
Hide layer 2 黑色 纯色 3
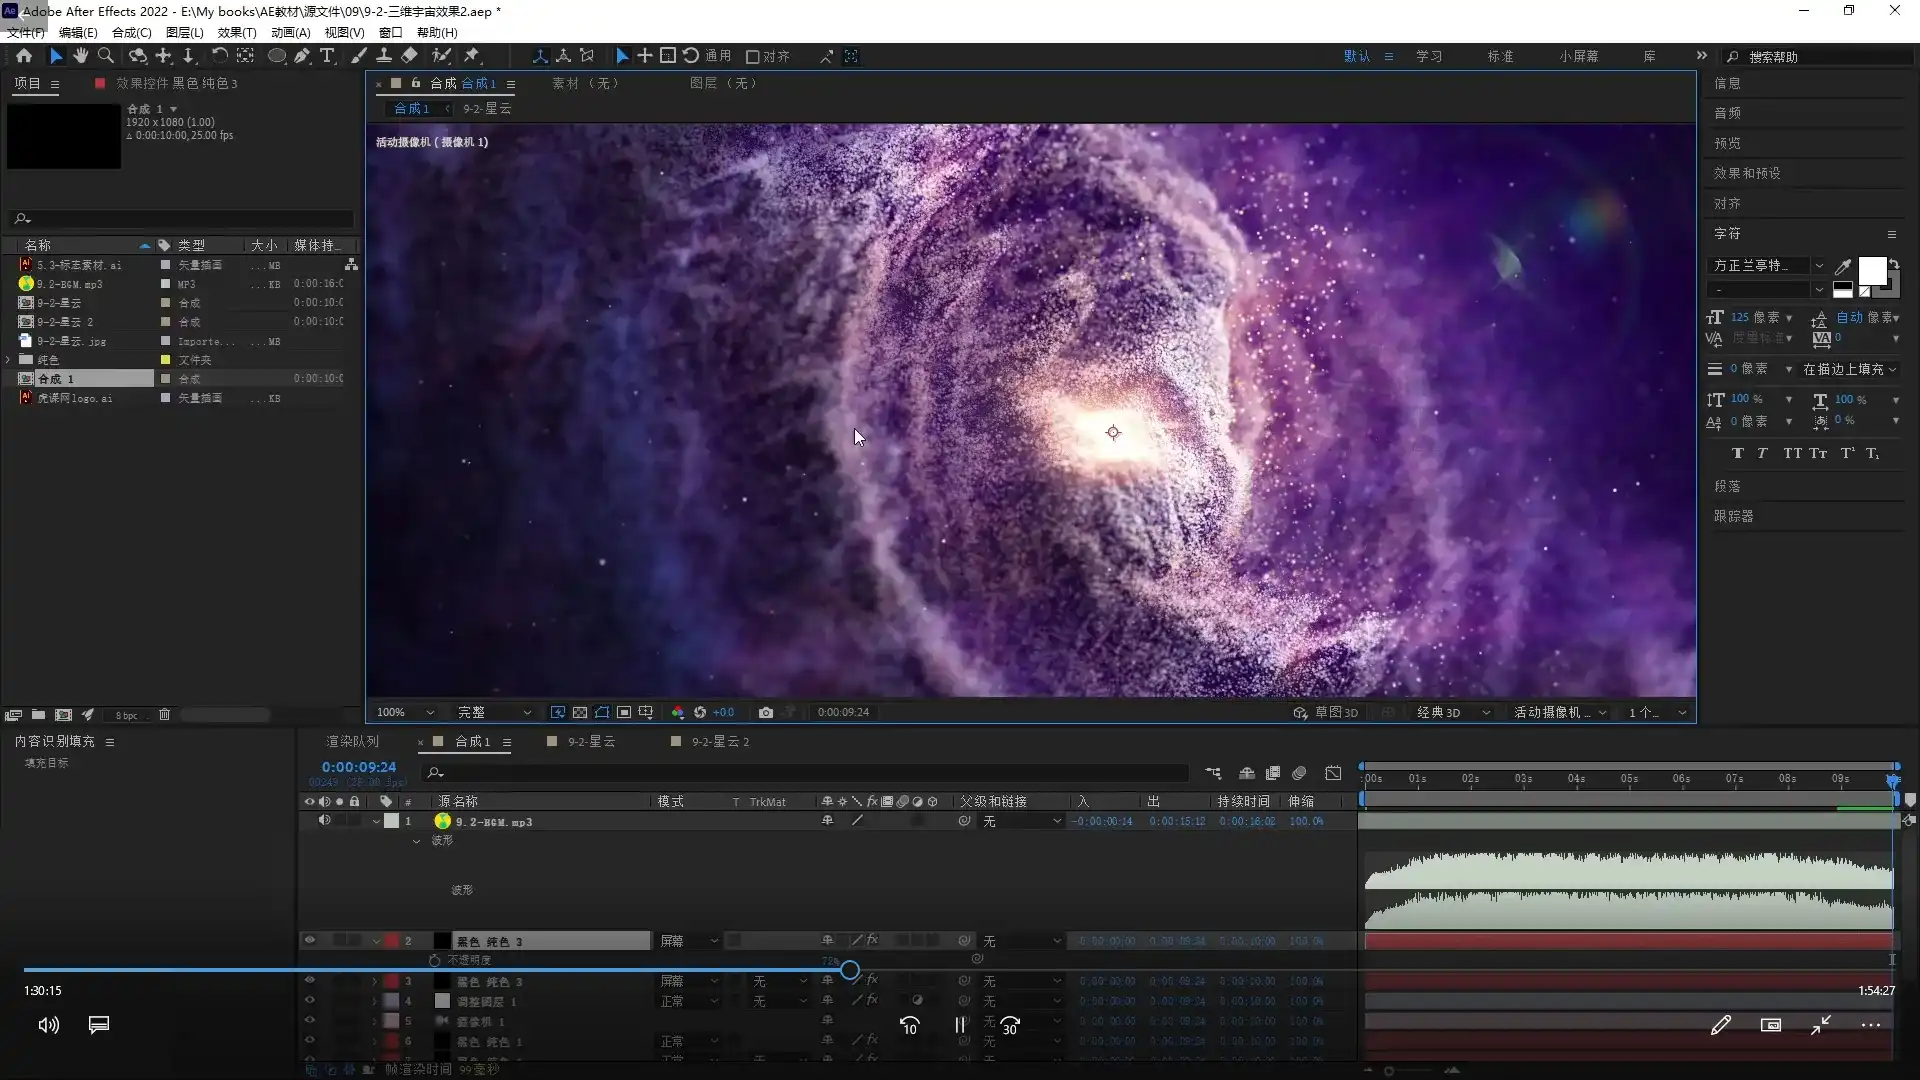coord(309,940)
